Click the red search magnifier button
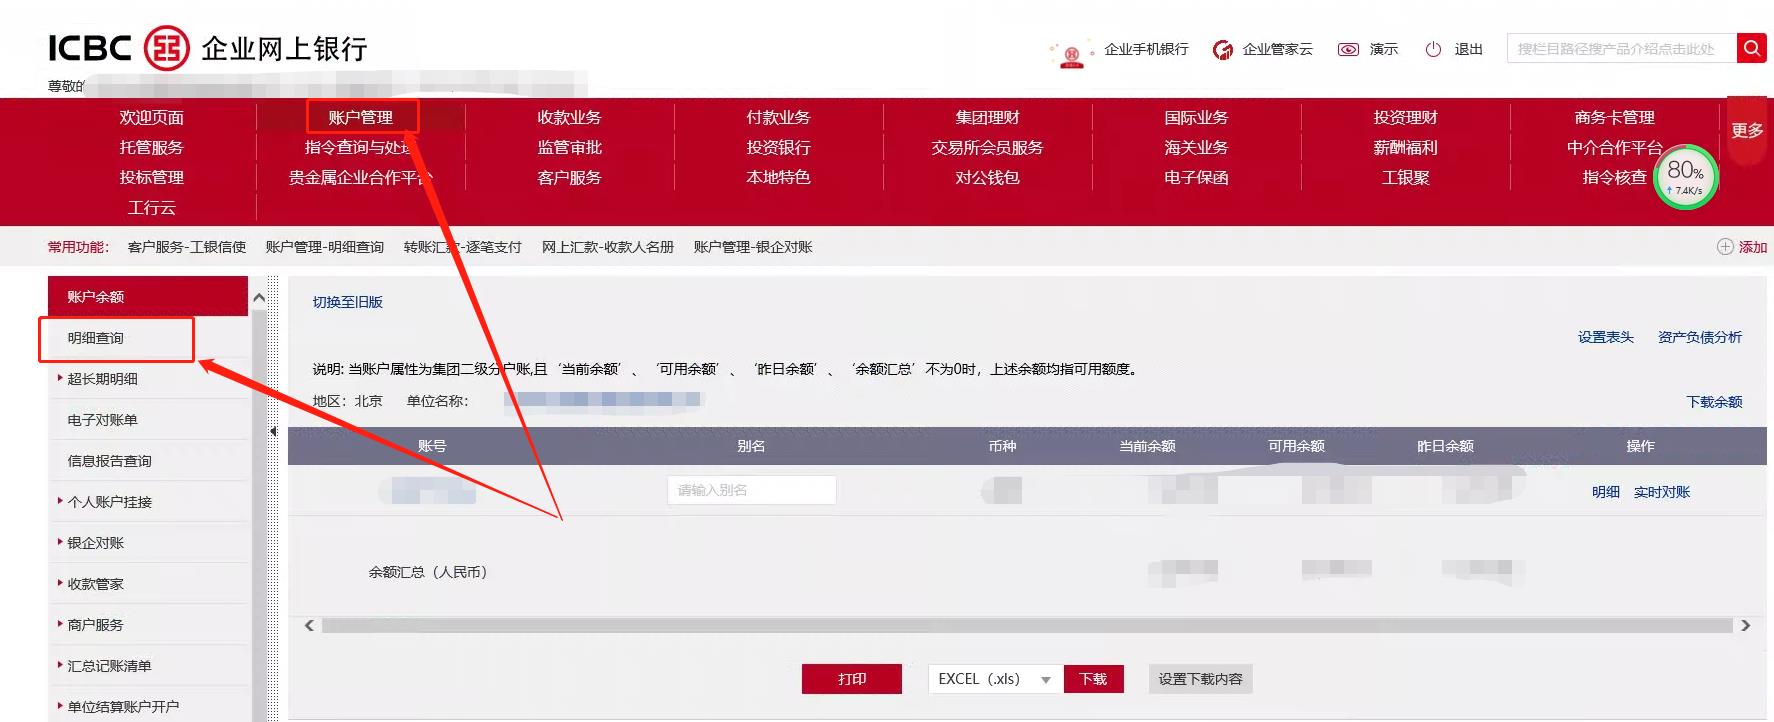Image resolution: width=1774 pixels, height=722 pixels. (1751, 48)
